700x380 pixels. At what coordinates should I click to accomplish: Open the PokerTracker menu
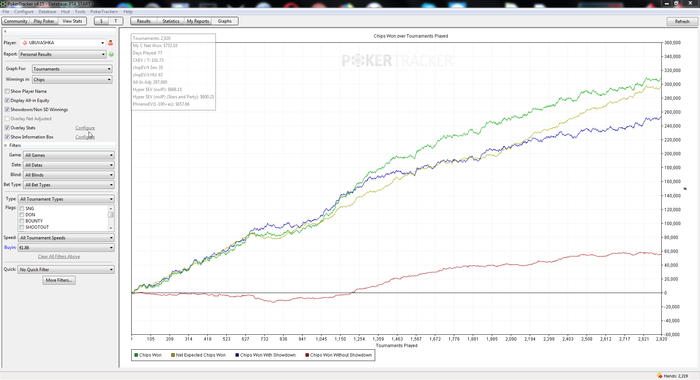[x=104, y=12]
